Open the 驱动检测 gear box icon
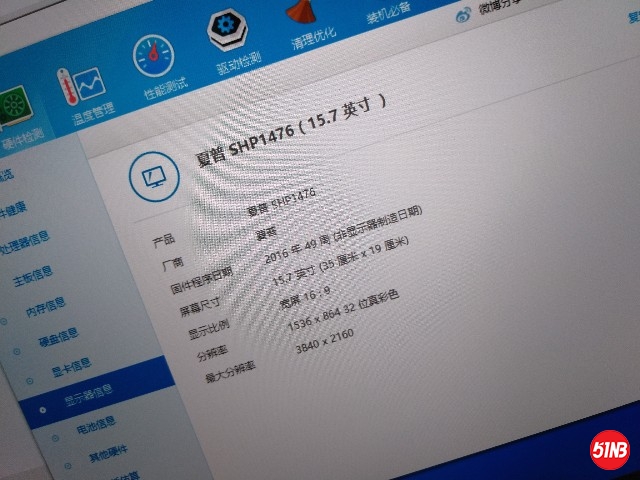Viewport: 640px width, 480px height. [x=227, y=29]
